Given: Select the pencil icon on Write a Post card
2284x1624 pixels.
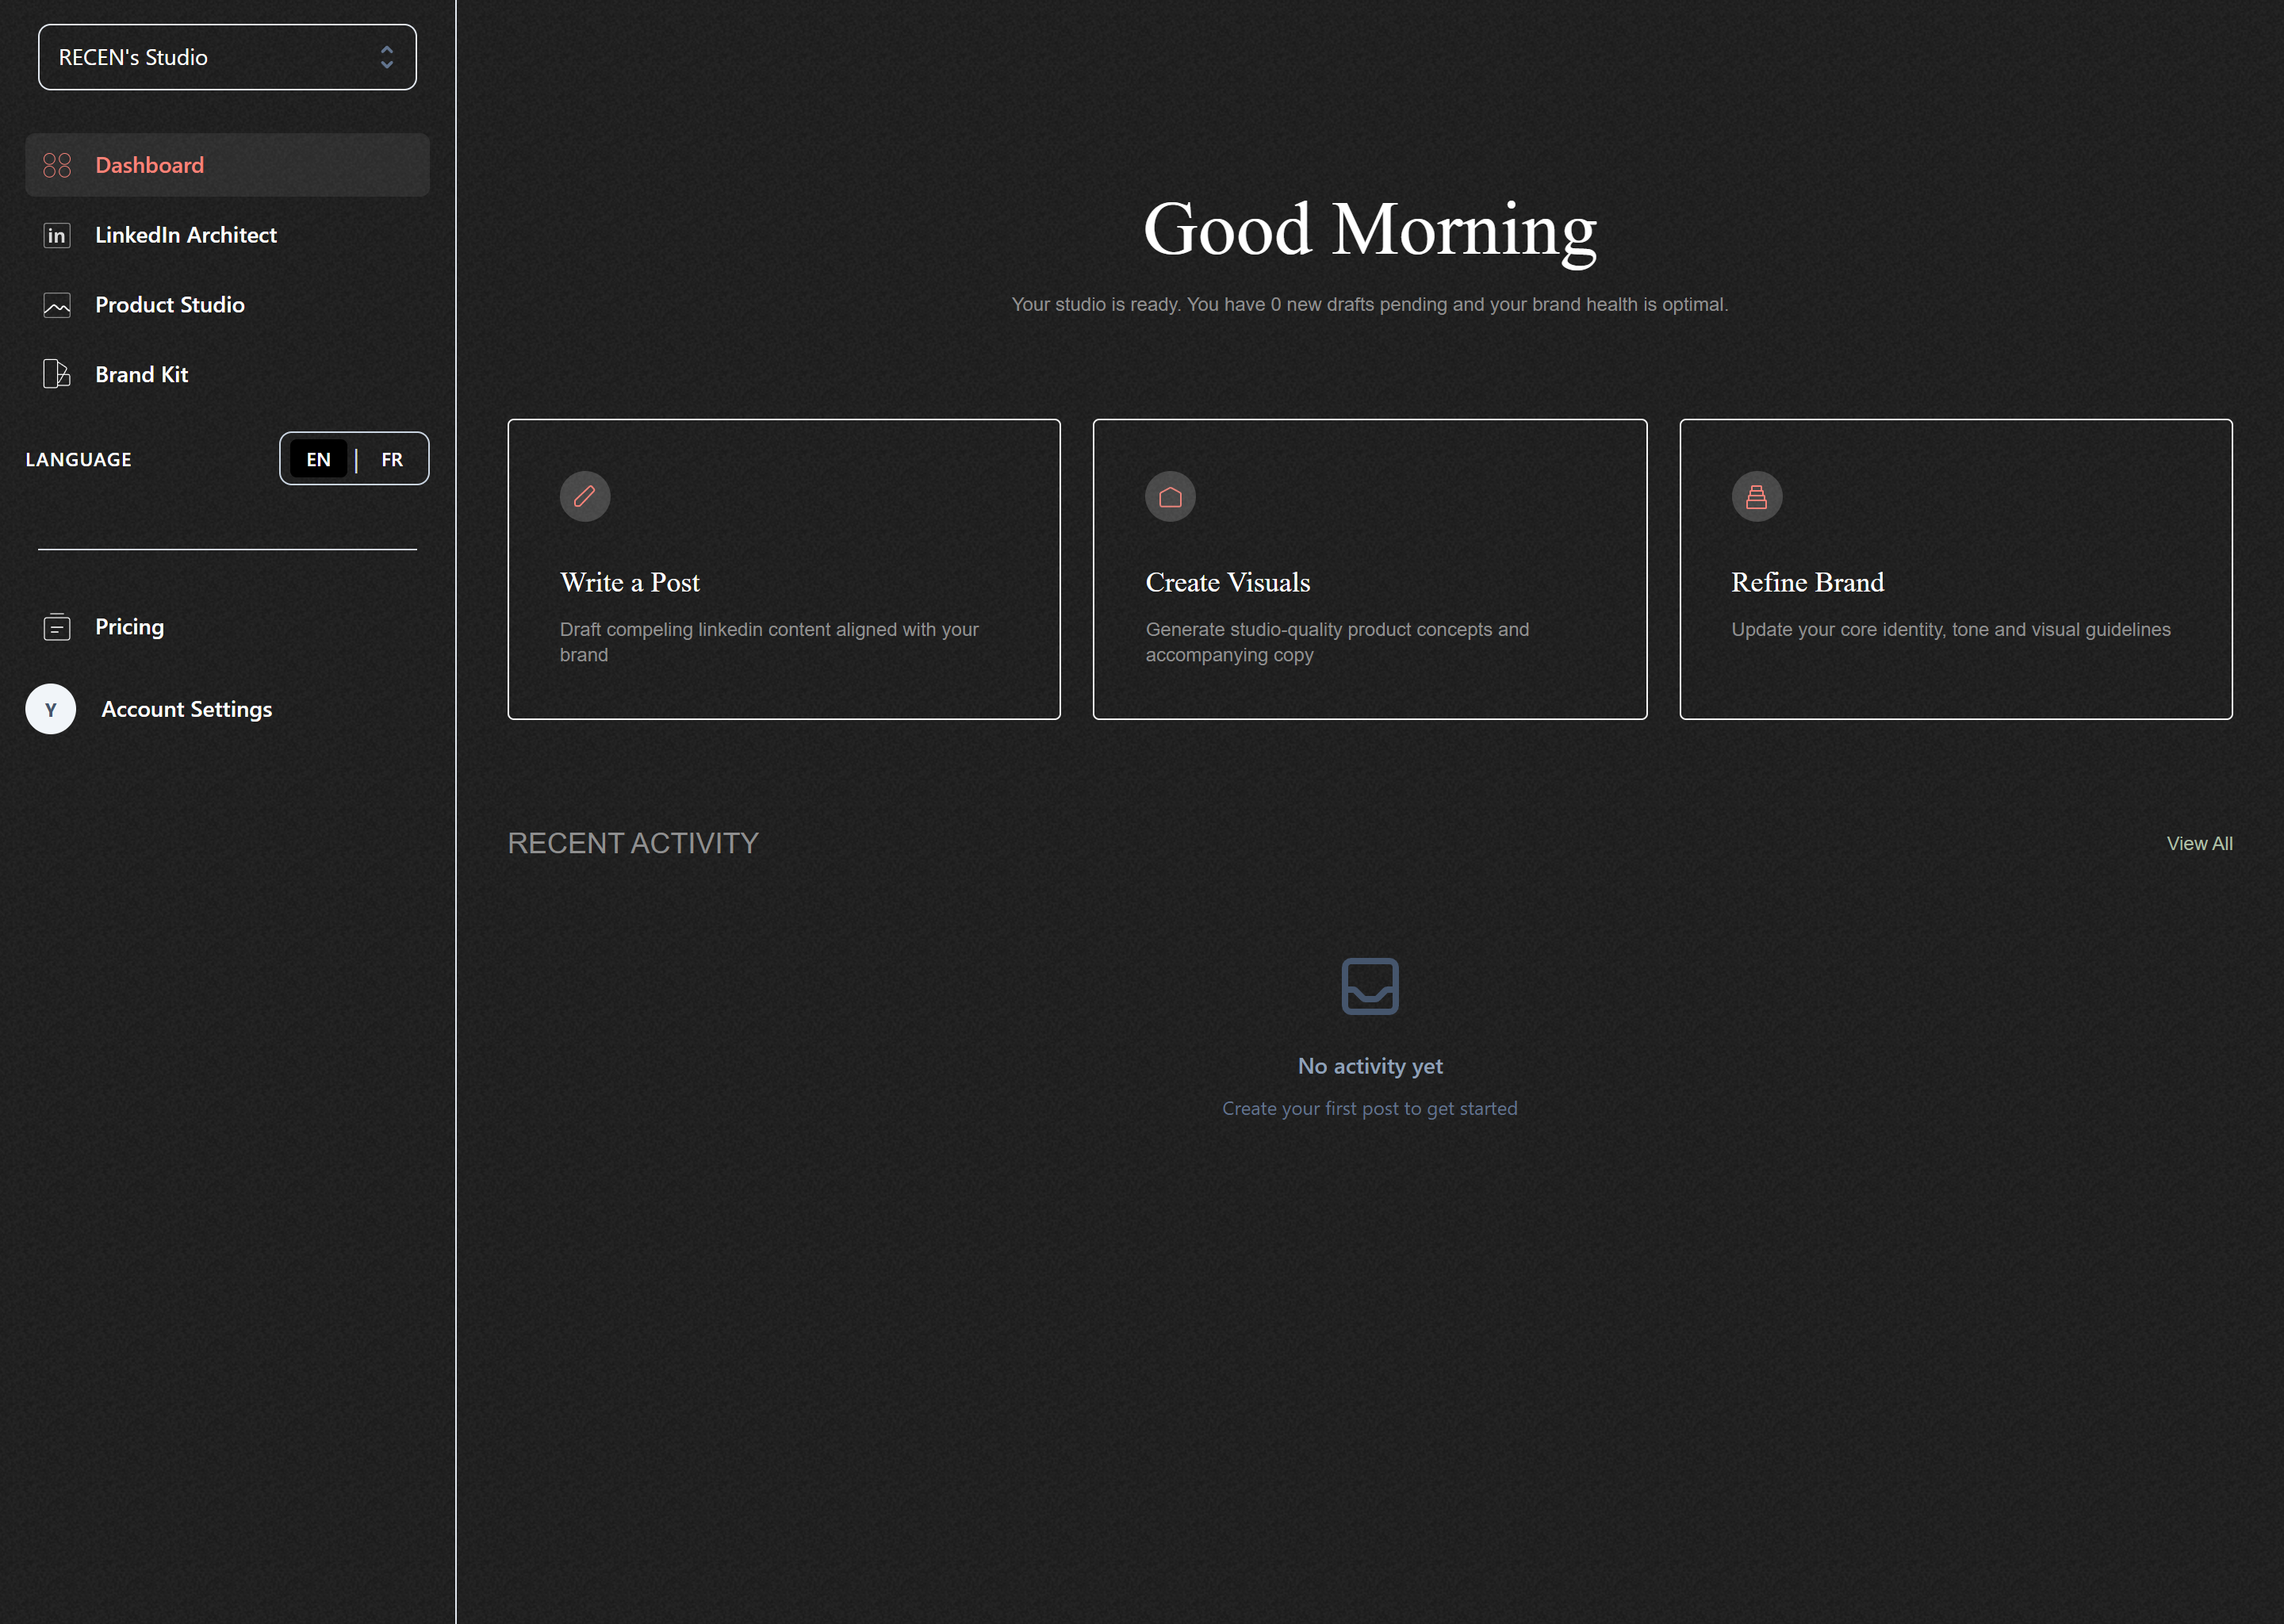Looking at the screenshot, I should click(x=585, y=496).
